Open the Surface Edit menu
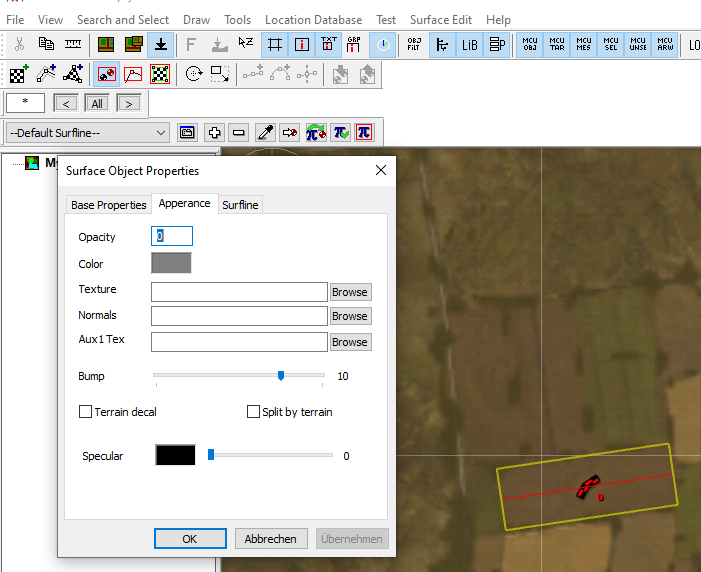Image resolution: width=701 pixels, height=572 pixels. point(441,19)
